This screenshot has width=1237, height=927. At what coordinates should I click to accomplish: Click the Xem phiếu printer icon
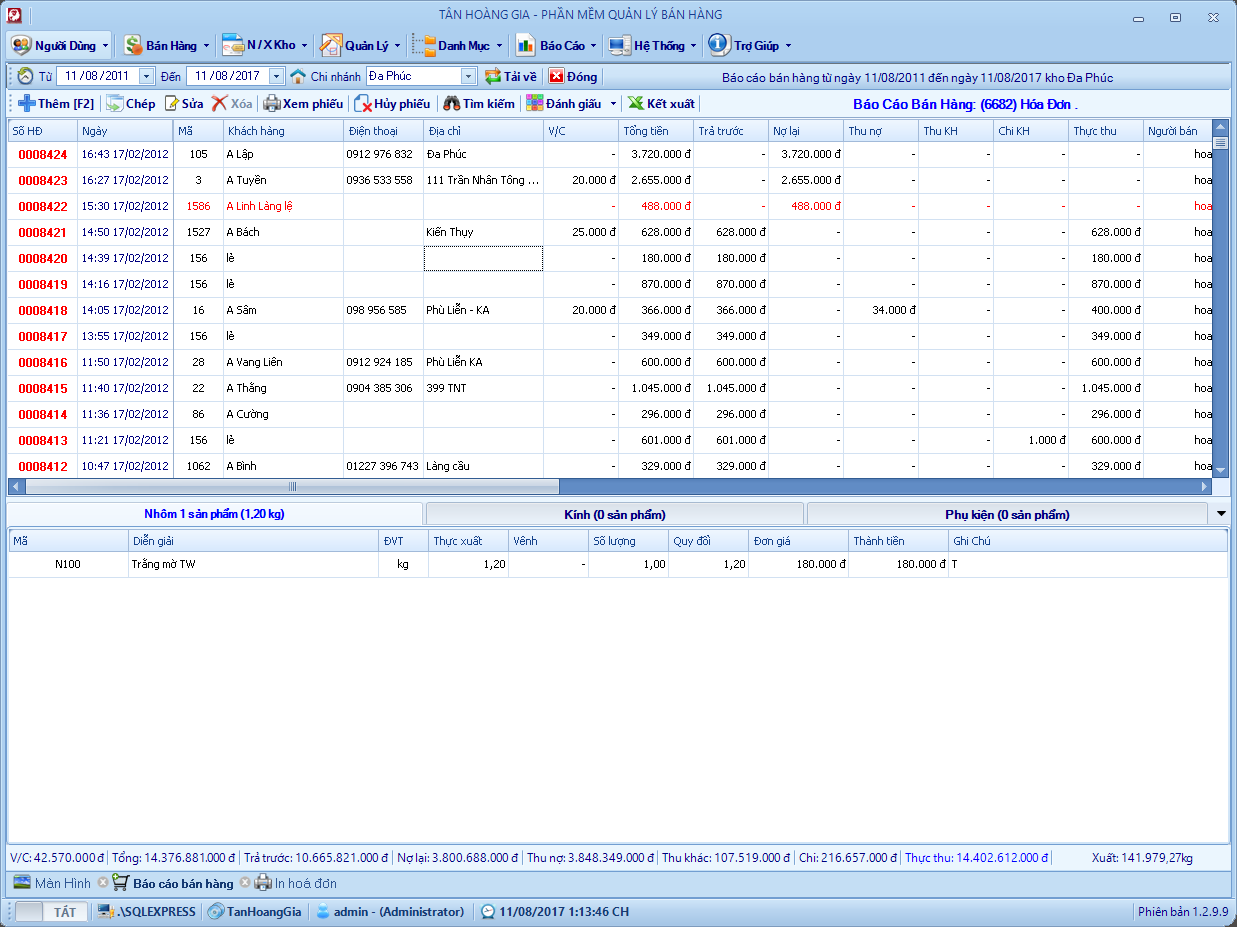272,104
